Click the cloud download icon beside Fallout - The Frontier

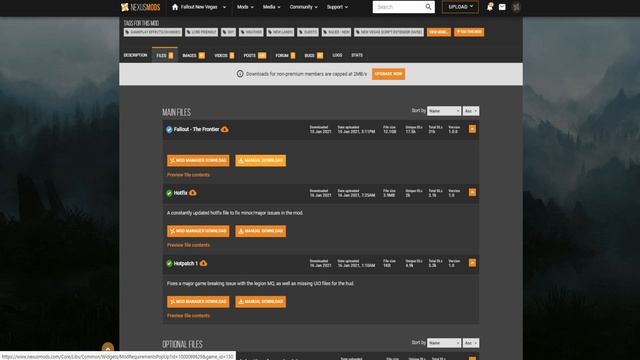pos(224,129)
